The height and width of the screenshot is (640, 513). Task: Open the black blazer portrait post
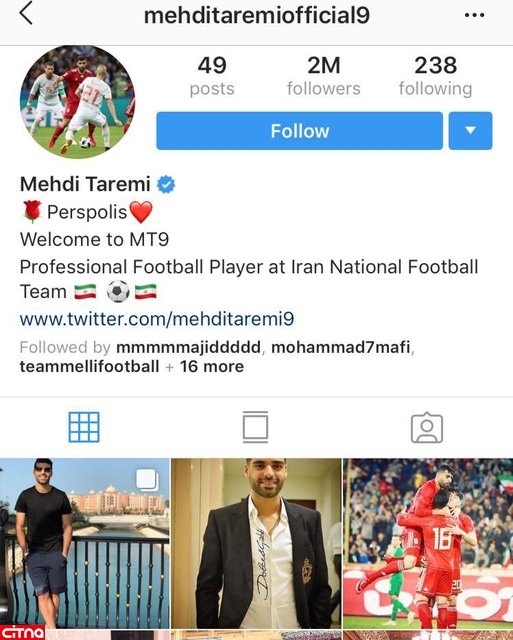point(256,543)
